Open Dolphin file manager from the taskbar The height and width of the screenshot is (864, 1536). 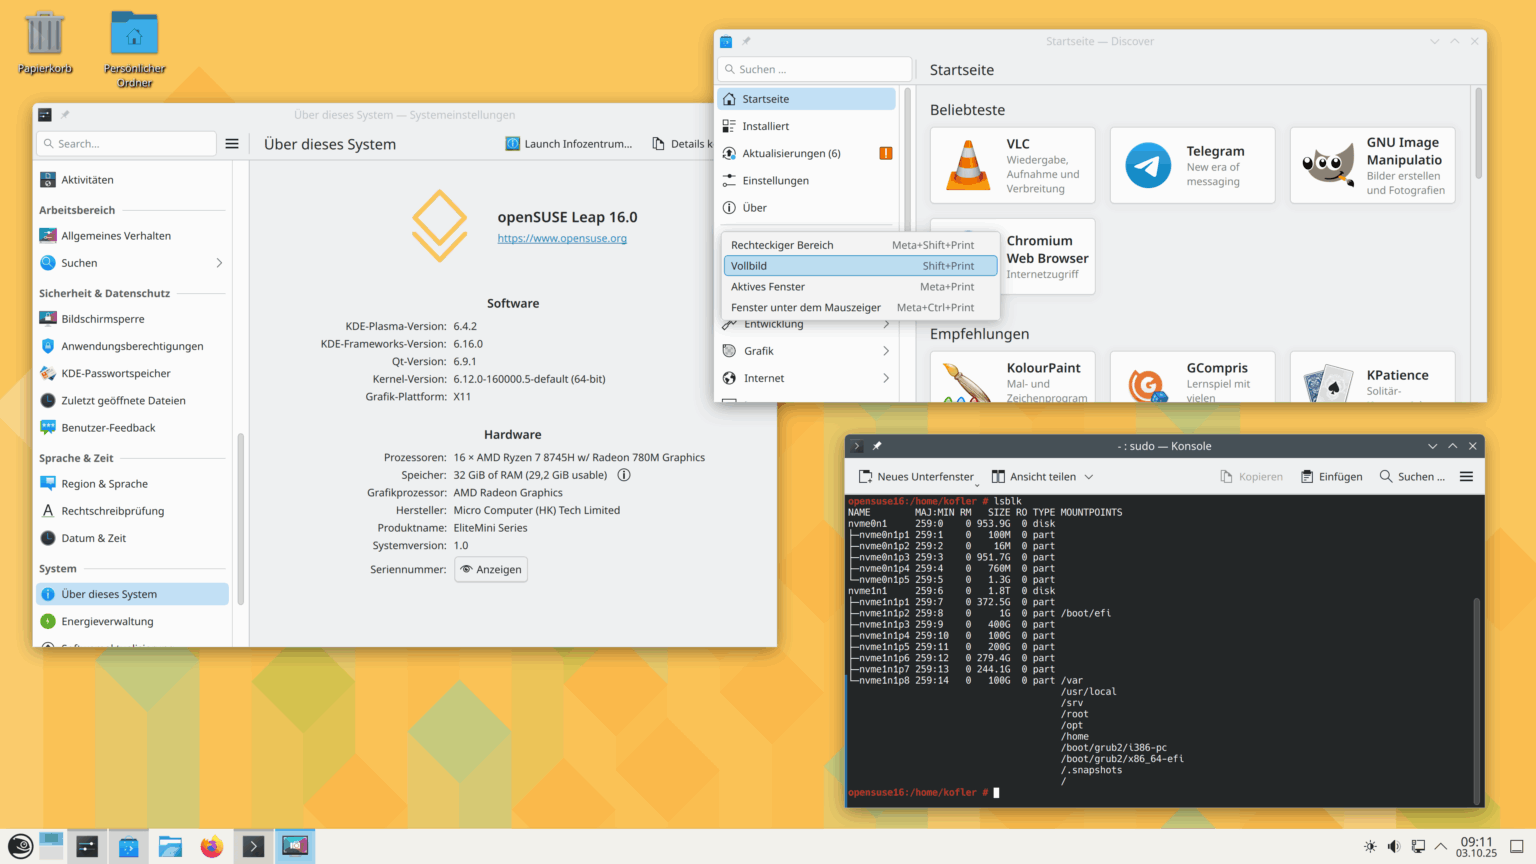[170, 845]
